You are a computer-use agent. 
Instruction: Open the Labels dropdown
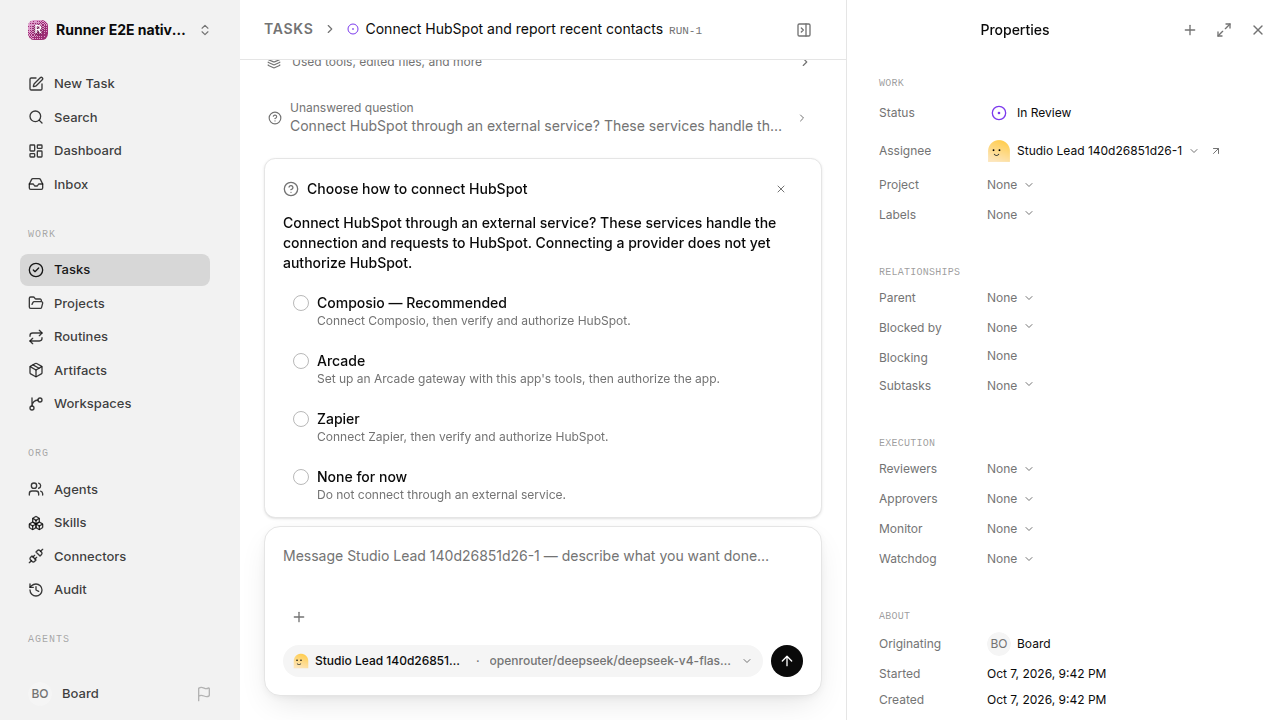pos(1010,215)
